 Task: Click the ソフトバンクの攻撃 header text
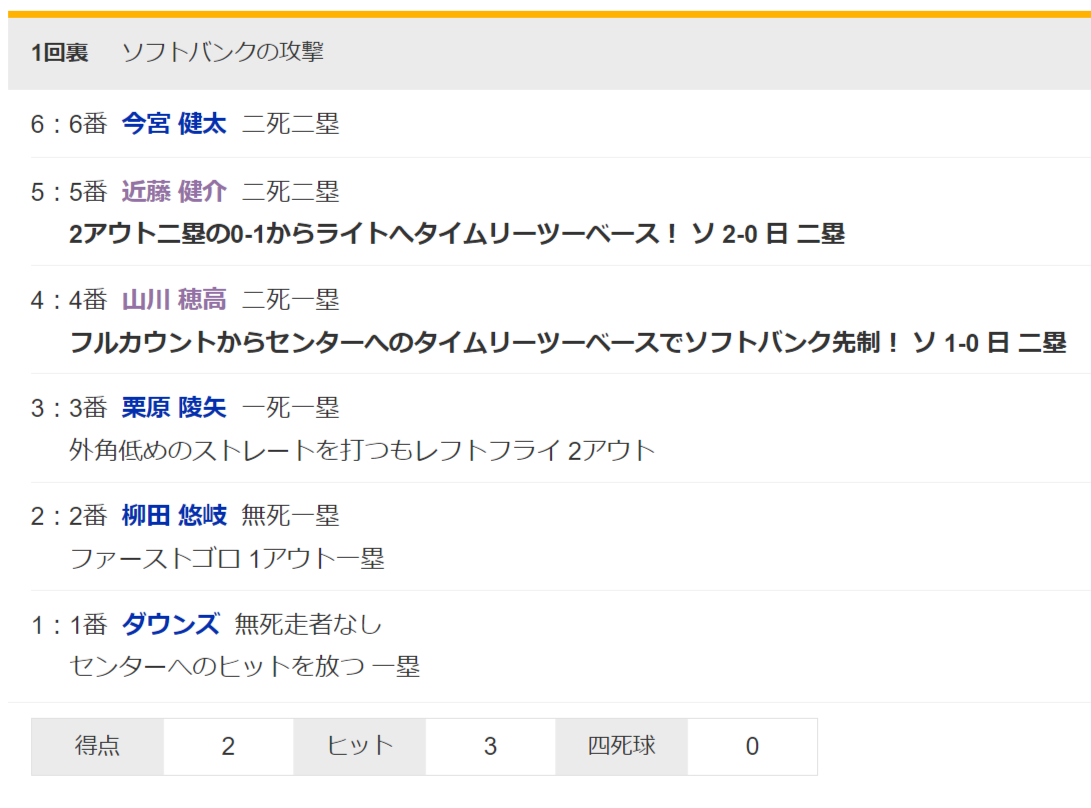pyautogui.click(x=223, y=52)
